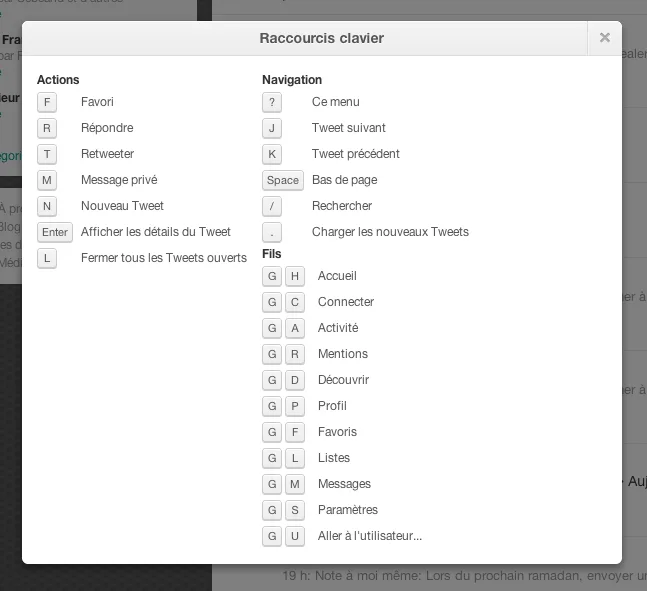Click the question mark key icon
This screenshot has width=647, height=591.
tap(272, 102)
